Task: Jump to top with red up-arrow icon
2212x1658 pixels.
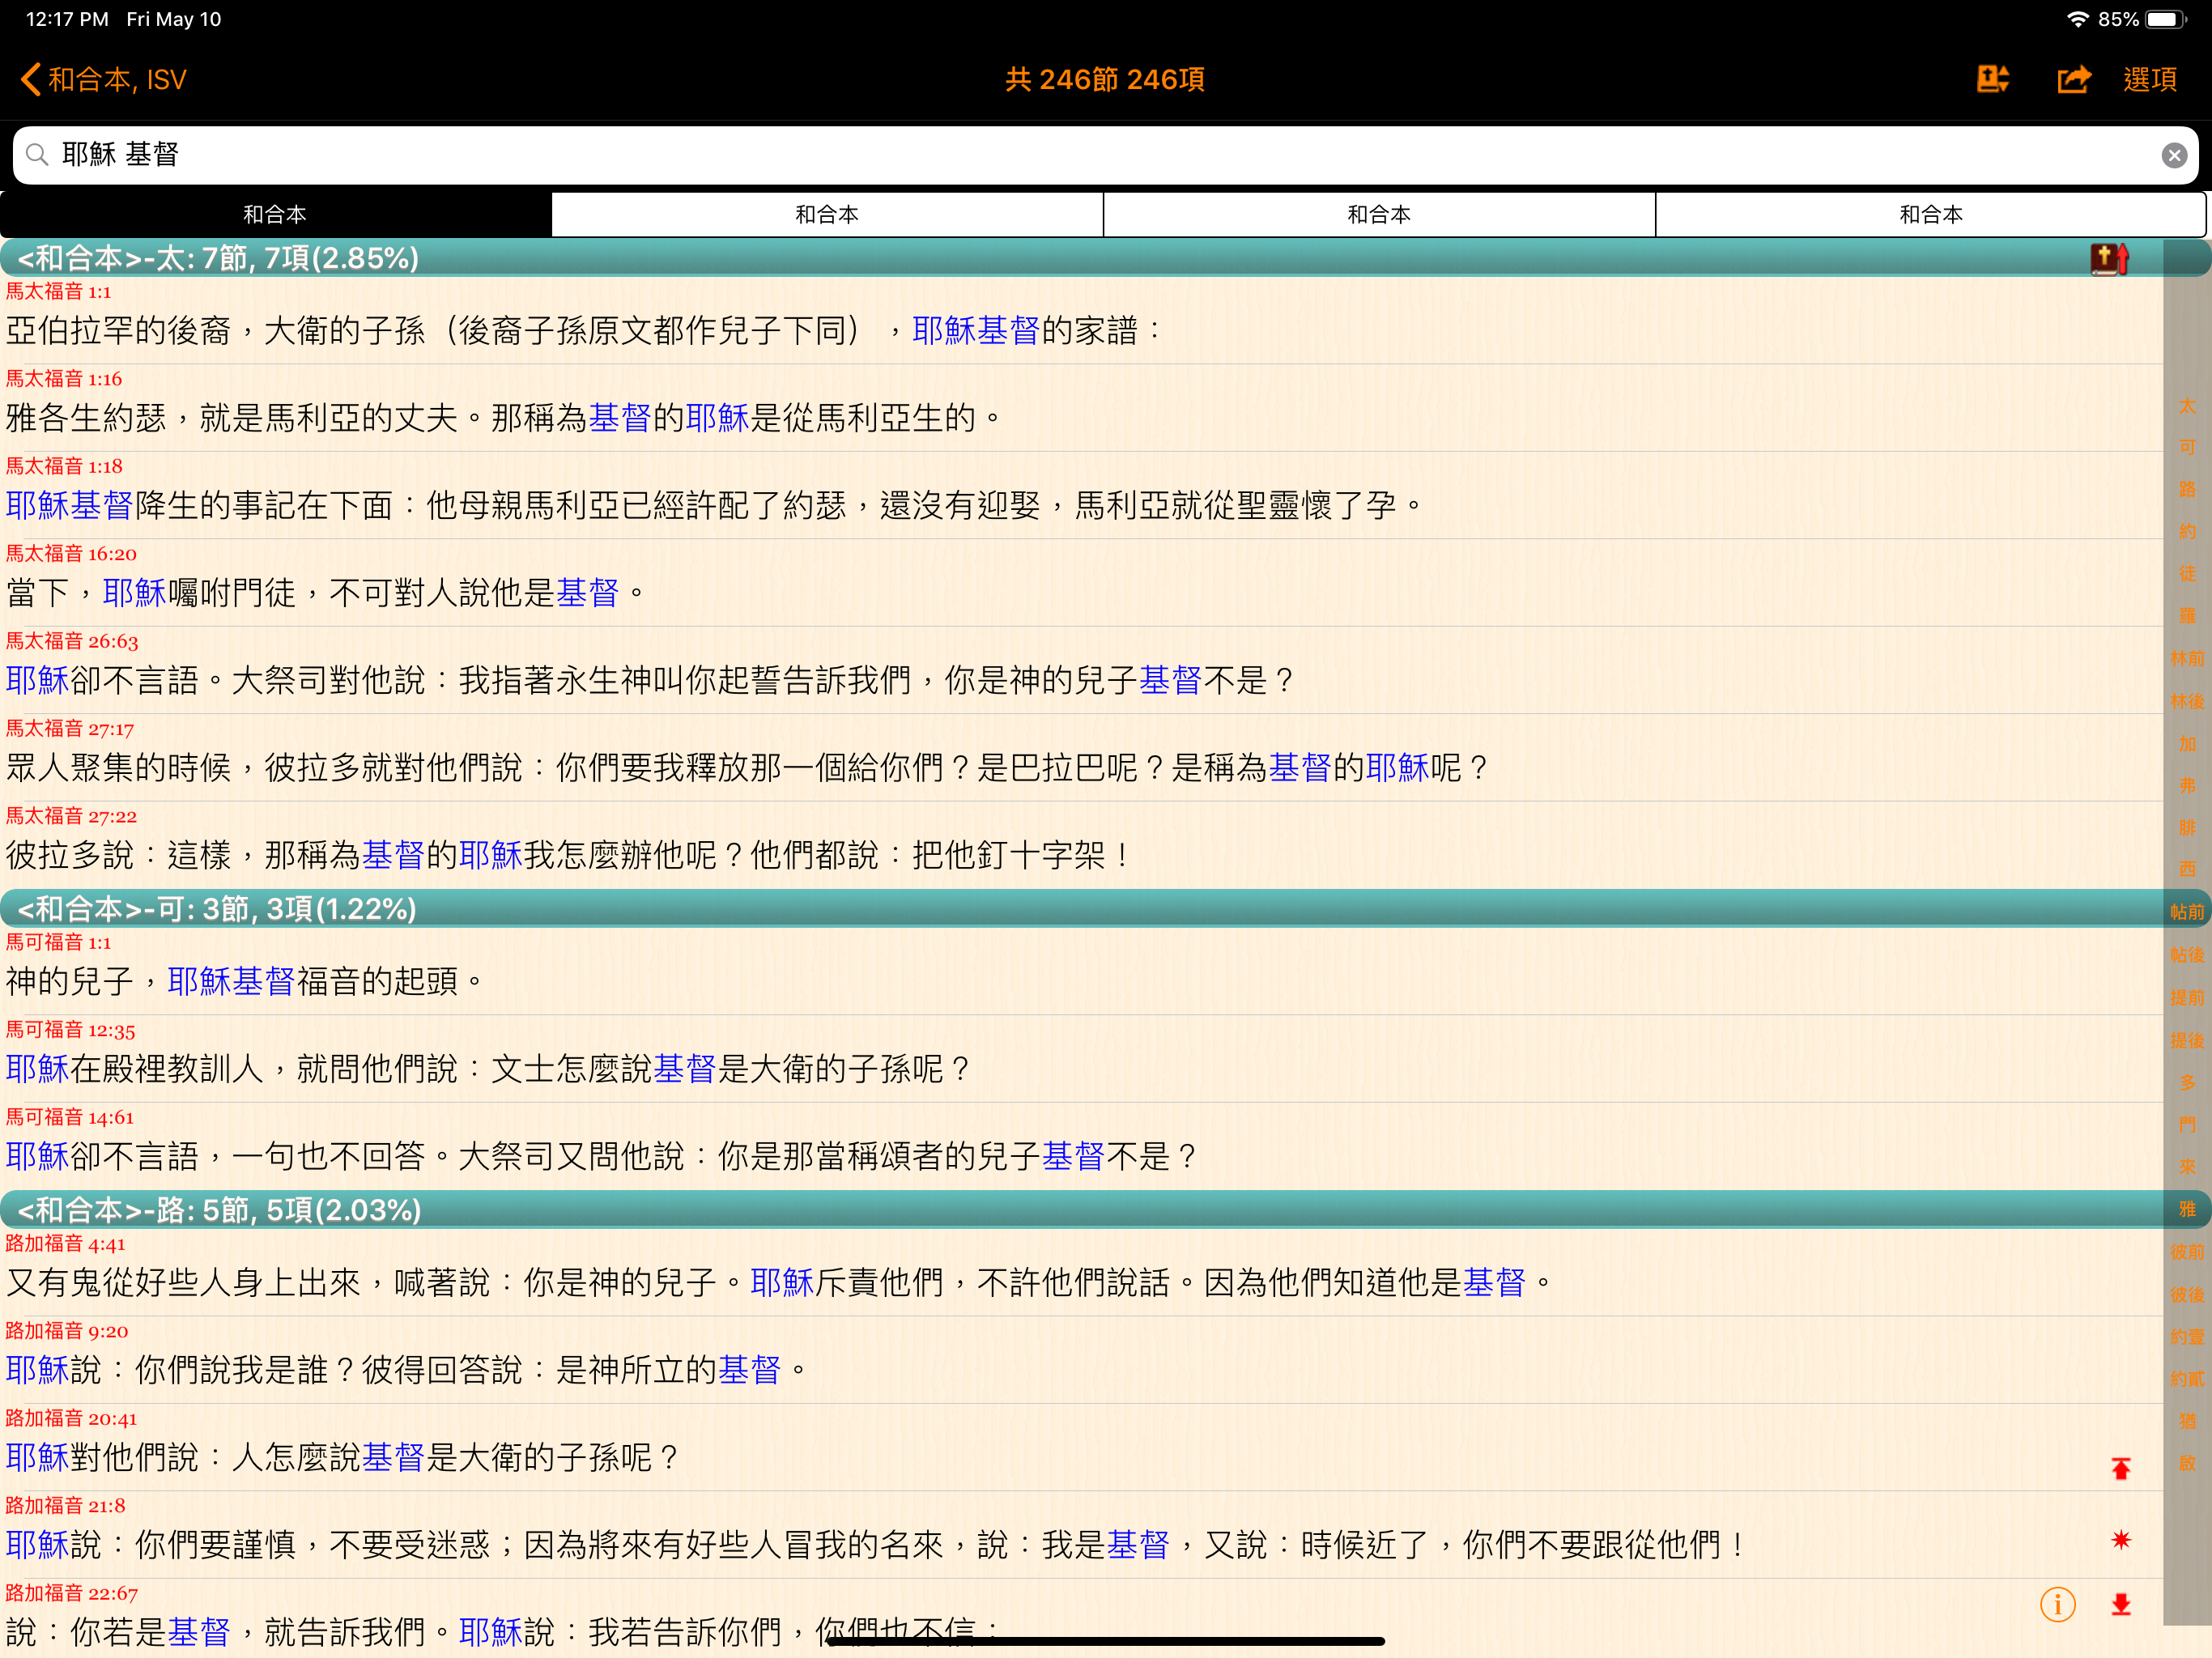Action: pyautogui.click(x=2120, y=1468)
